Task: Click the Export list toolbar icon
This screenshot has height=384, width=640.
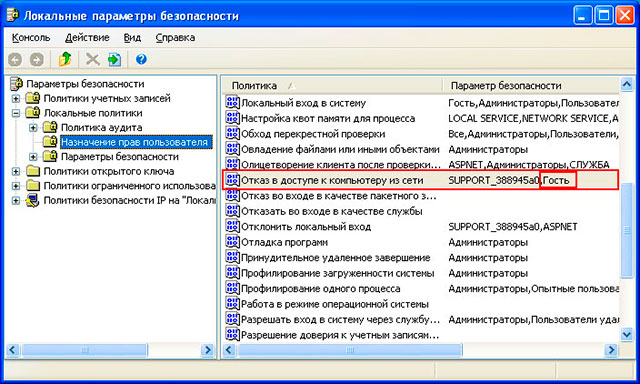Action: 114,60
